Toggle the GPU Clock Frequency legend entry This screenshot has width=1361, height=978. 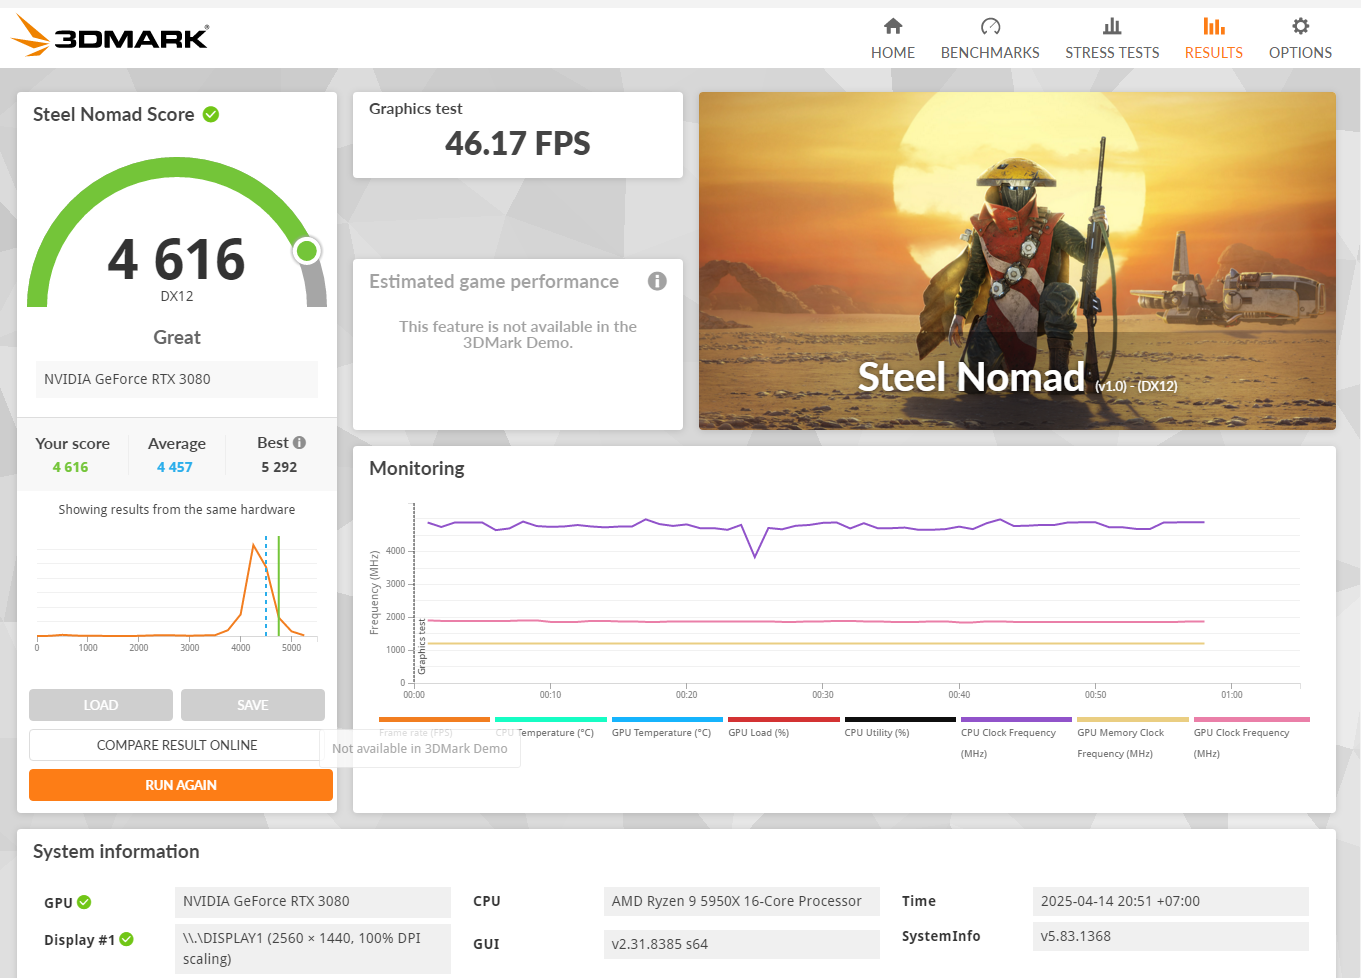point(1252,738)
